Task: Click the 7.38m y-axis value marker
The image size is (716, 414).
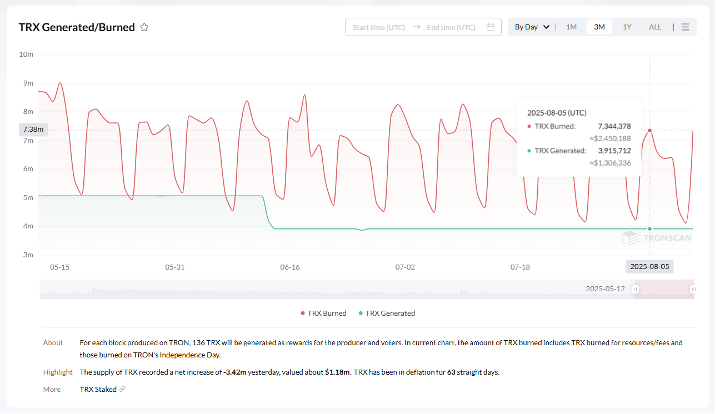Action: point(32,130)
